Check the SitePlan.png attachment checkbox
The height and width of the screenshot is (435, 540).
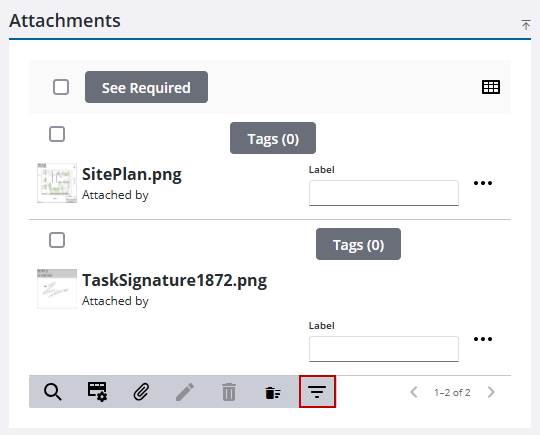(57, 134)
